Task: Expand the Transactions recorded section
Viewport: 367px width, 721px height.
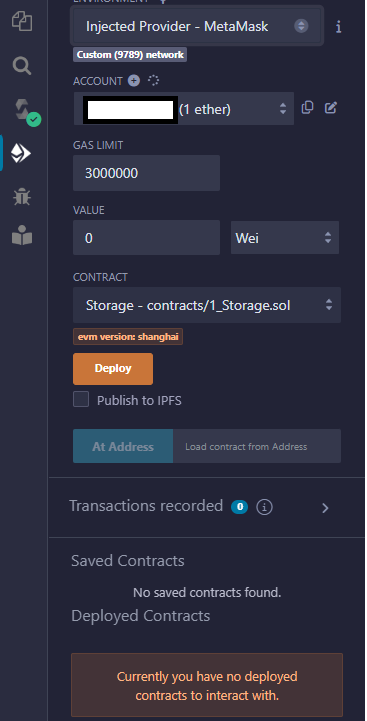Action: [x=325, y=508]
